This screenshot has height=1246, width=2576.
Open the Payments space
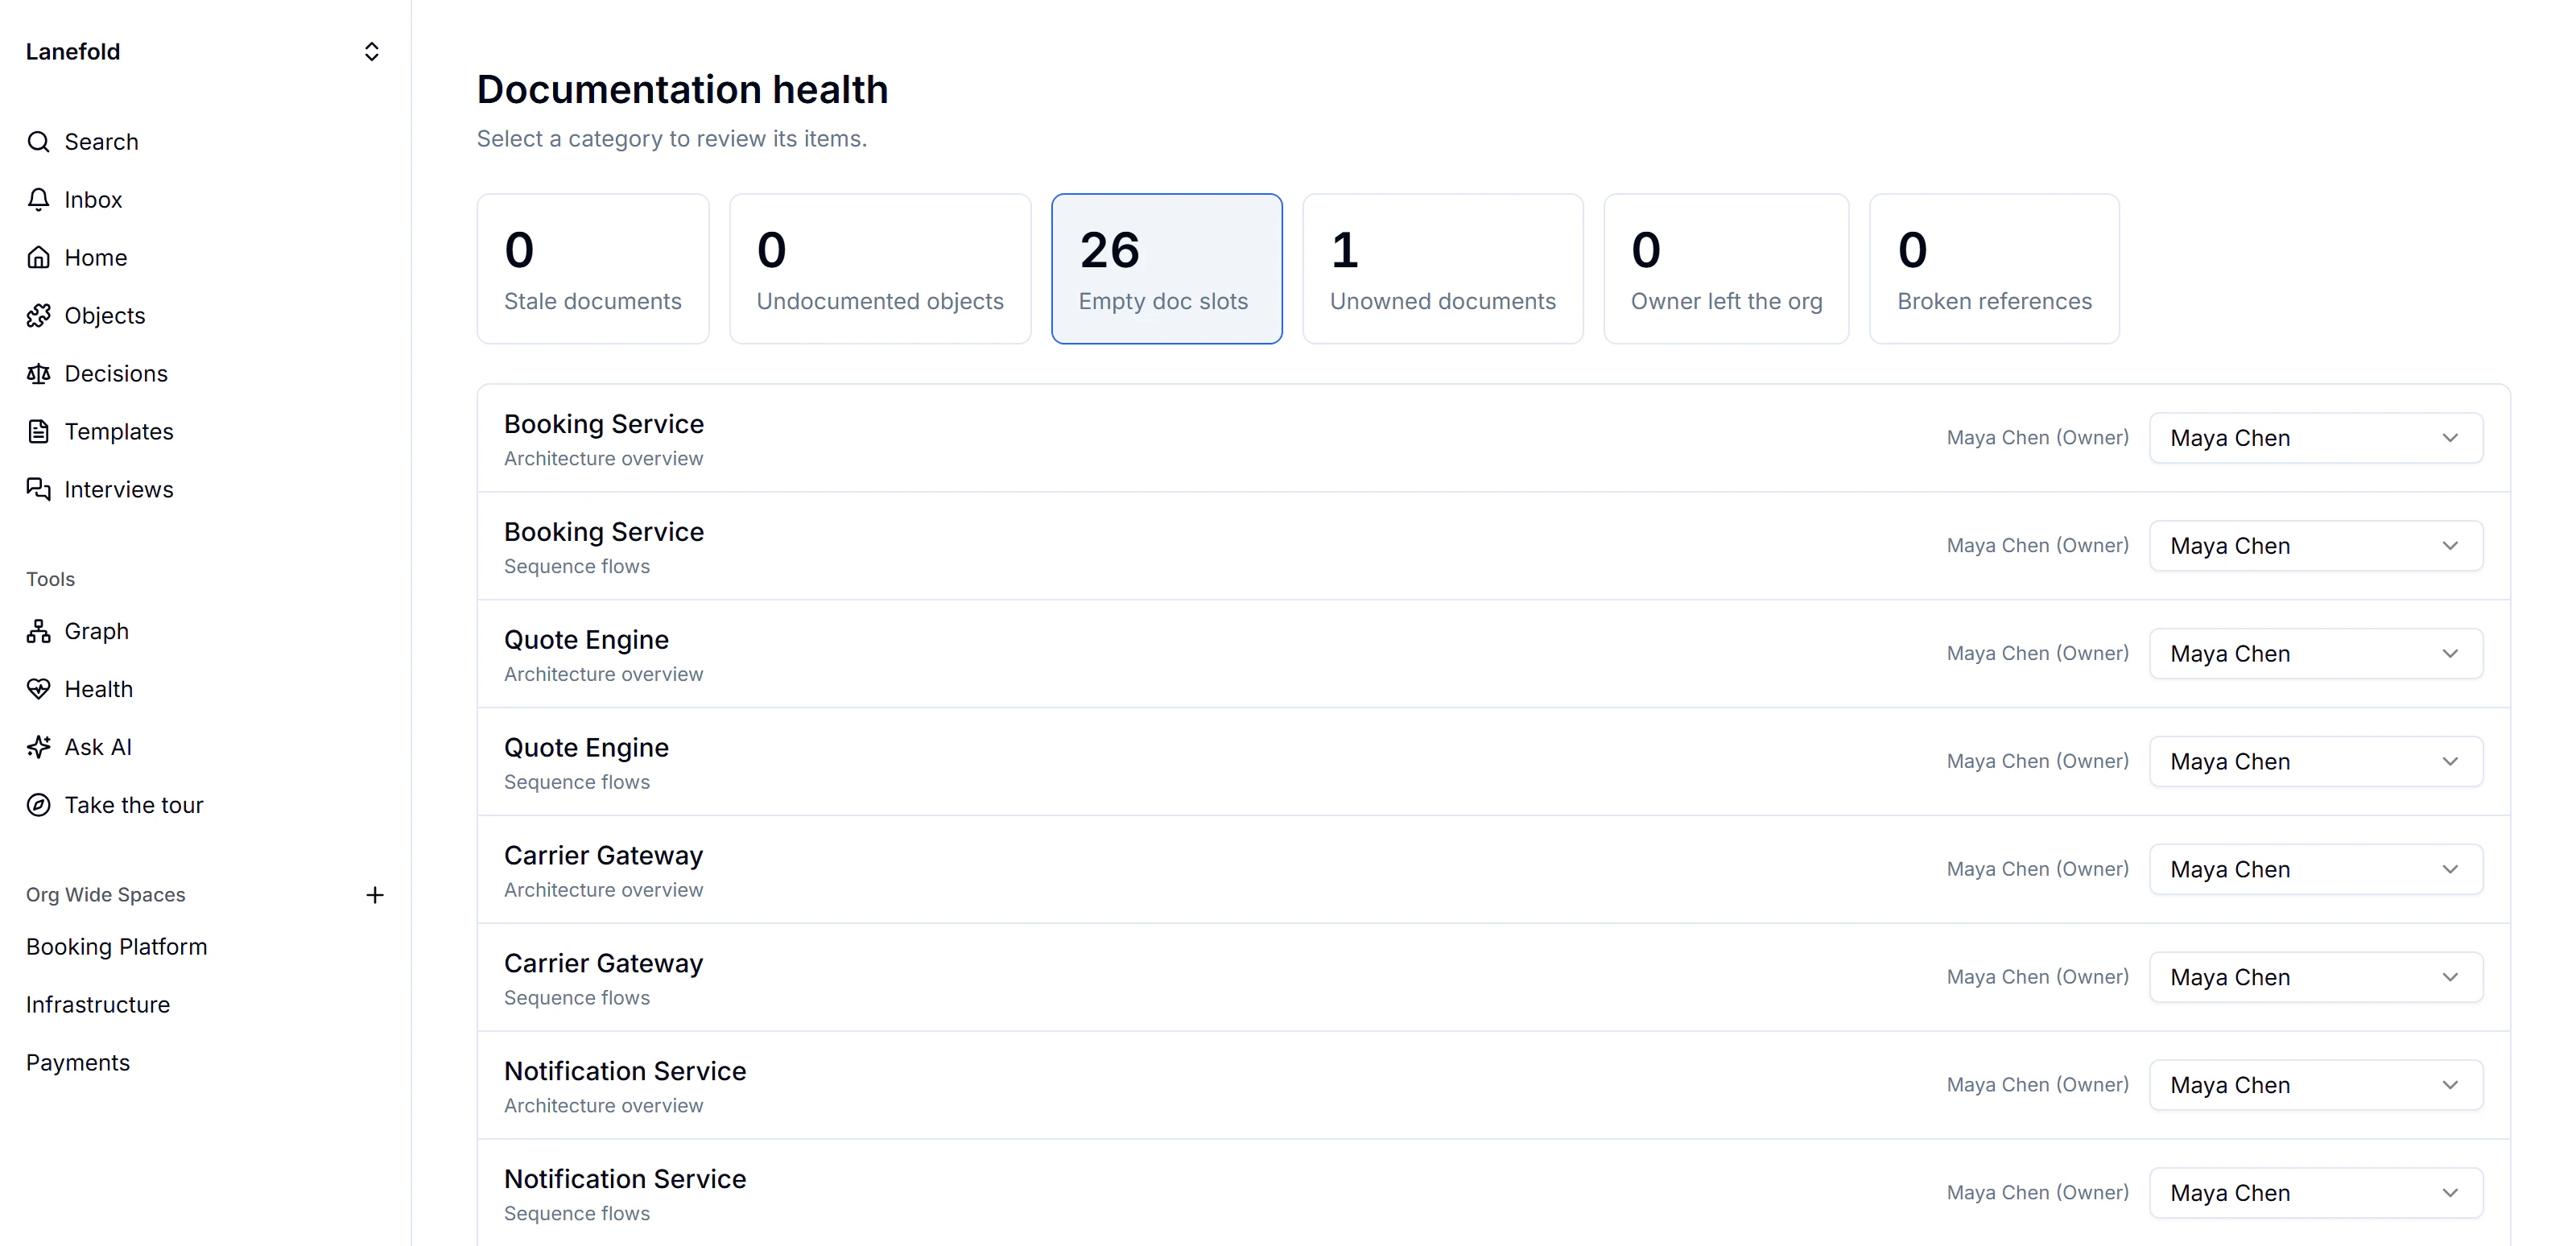78,1063
